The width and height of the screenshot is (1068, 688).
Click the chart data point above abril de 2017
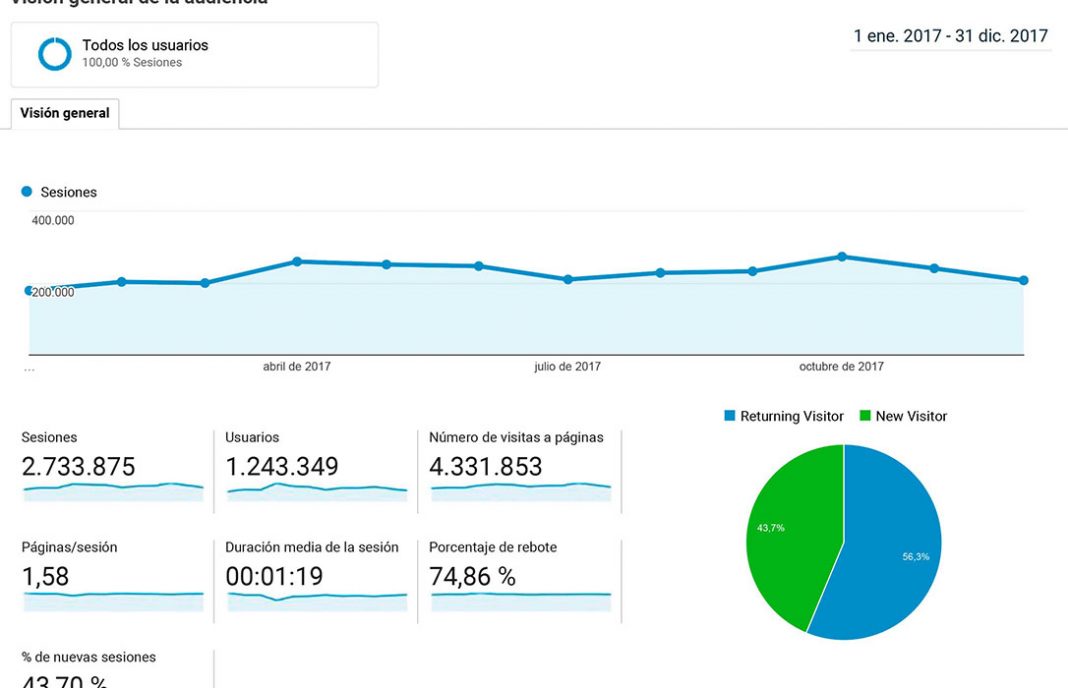[x=297, y=262]
